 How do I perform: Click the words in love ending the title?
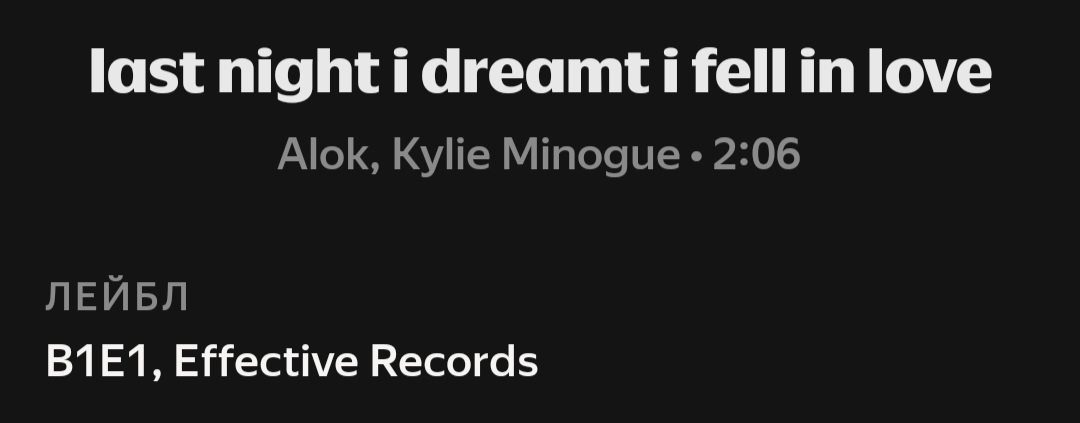(x=895, y=70)
